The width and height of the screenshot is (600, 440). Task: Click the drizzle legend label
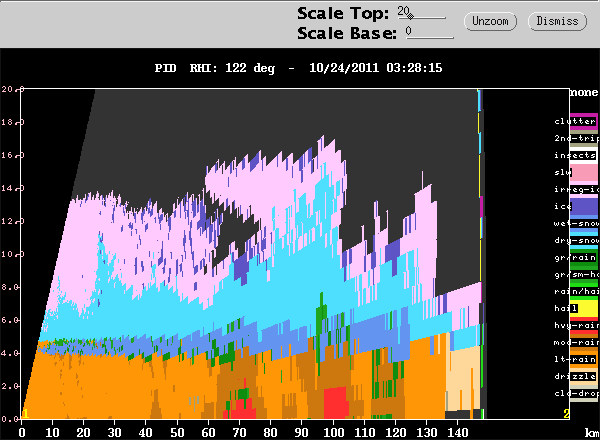click(x=575, y=376)
